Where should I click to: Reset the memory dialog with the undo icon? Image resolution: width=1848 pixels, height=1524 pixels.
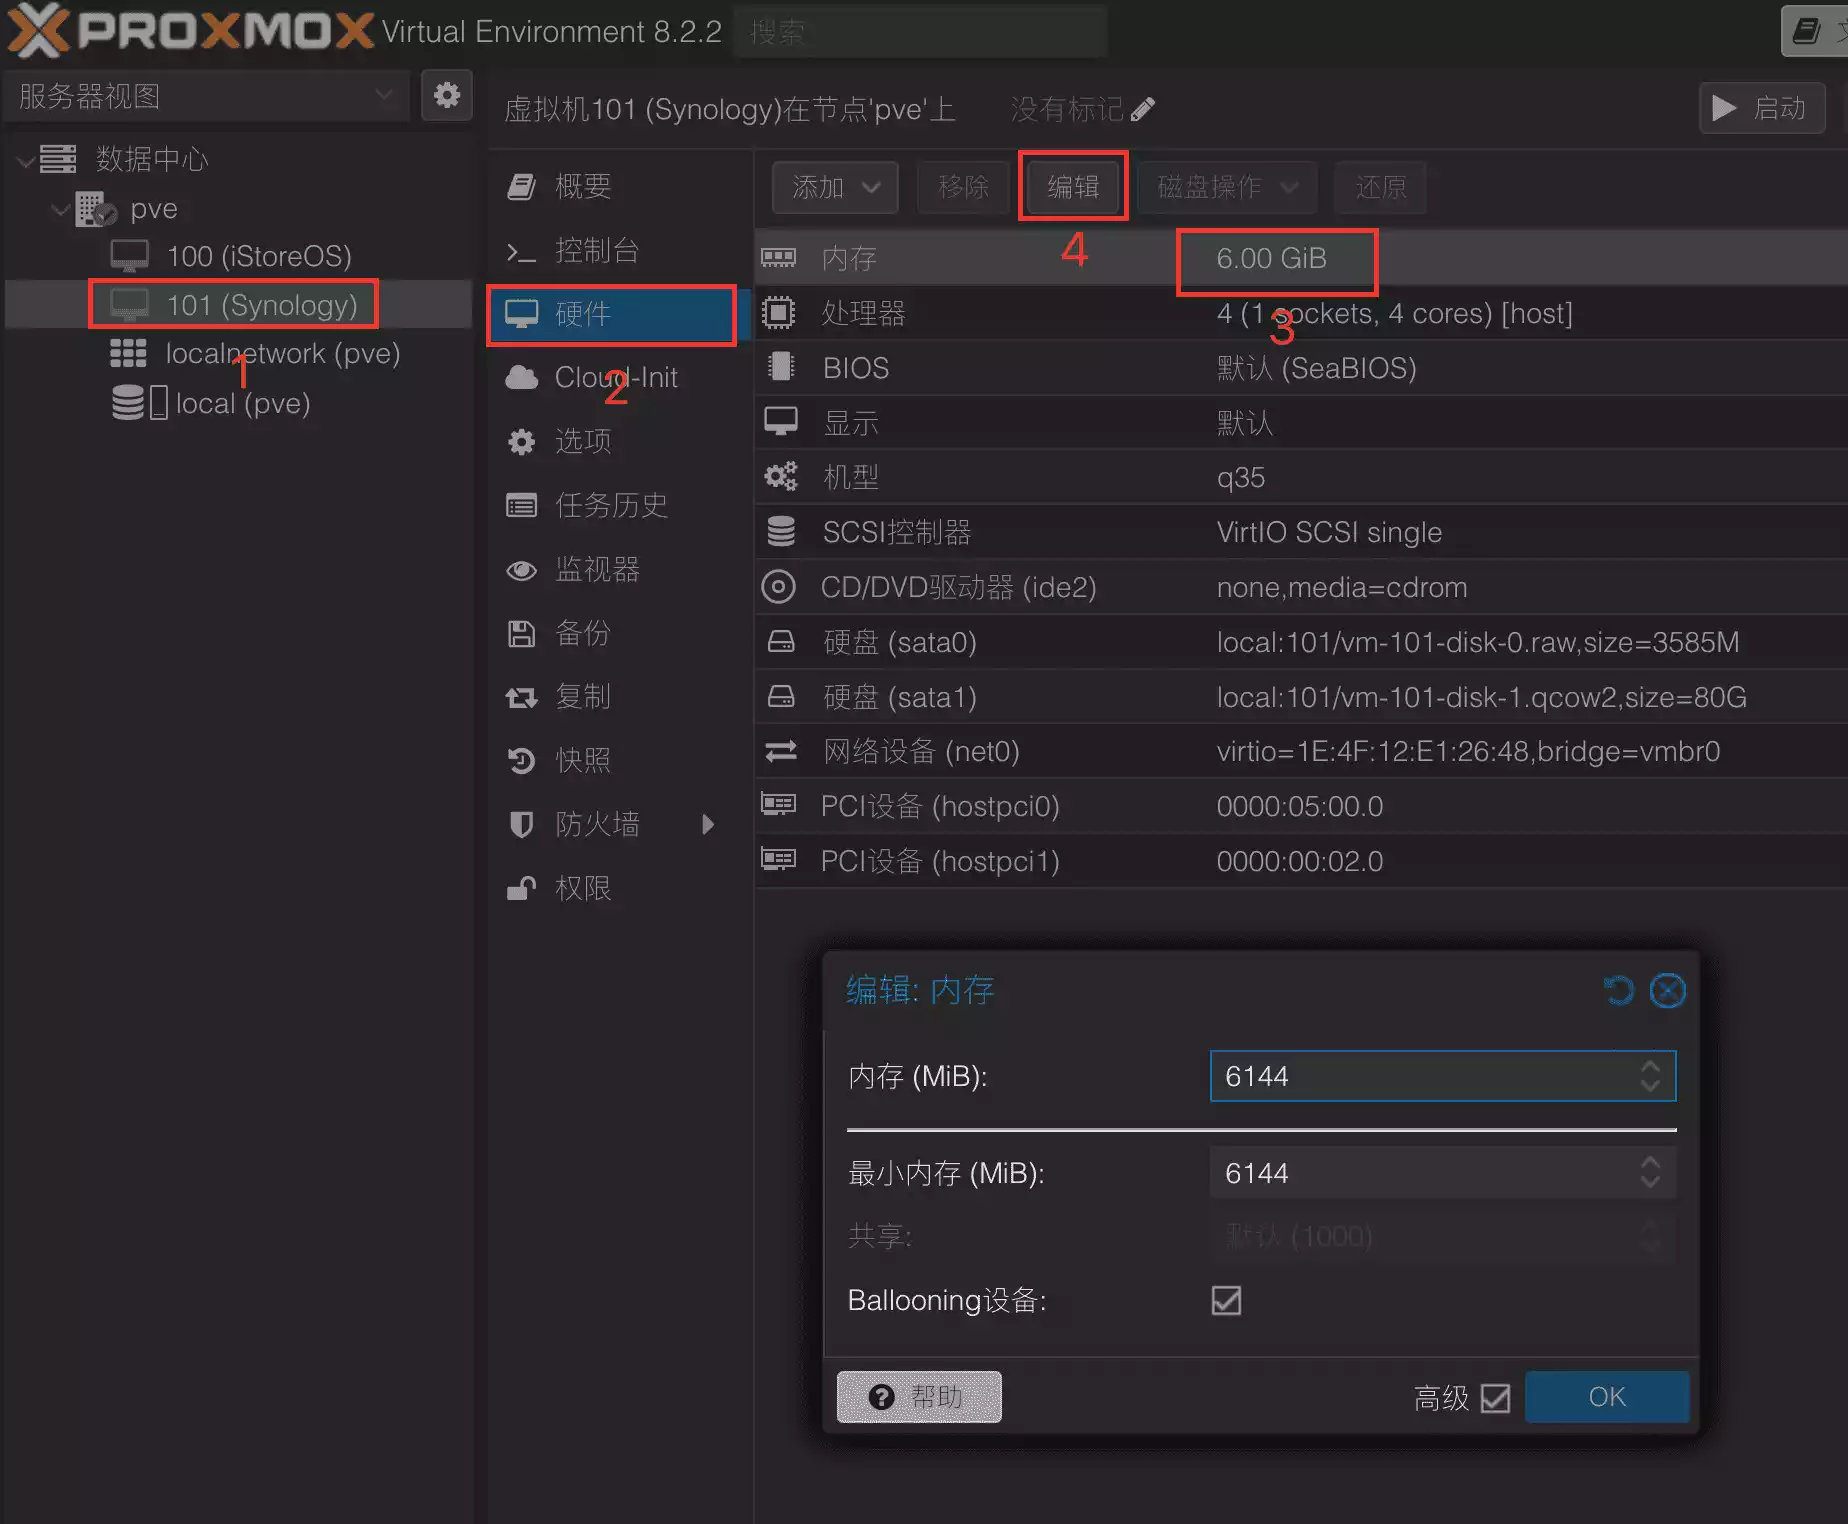[1618, 990]
